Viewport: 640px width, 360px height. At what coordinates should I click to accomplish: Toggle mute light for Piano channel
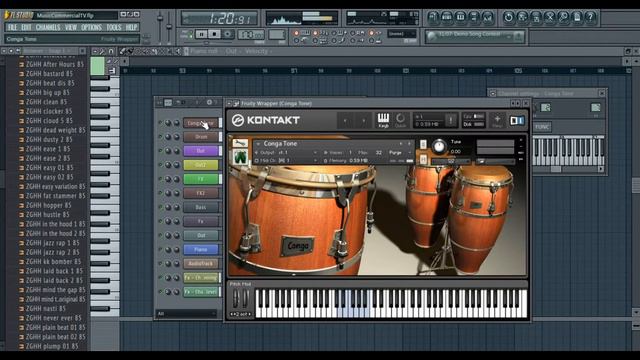click(x=160, y=249)
